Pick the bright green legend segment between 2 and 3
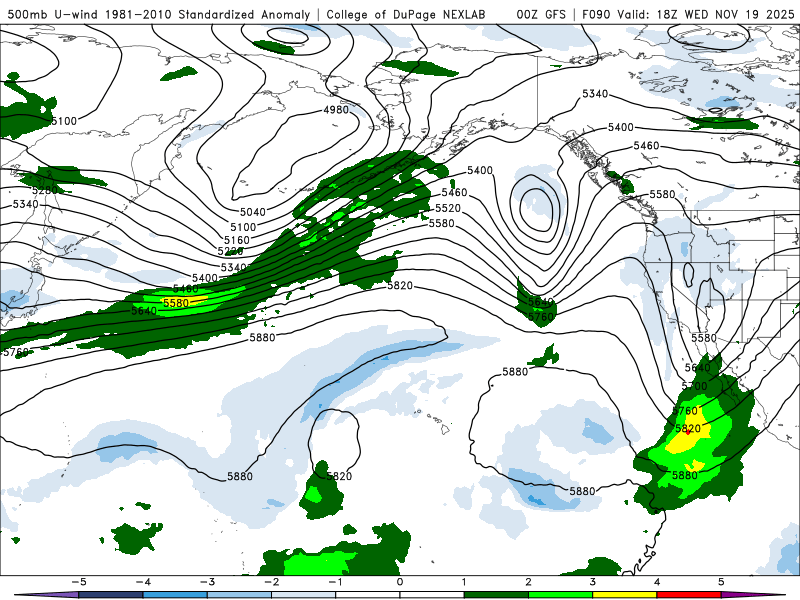This screenshot has width=800, height=600. [x=560, y=595]
